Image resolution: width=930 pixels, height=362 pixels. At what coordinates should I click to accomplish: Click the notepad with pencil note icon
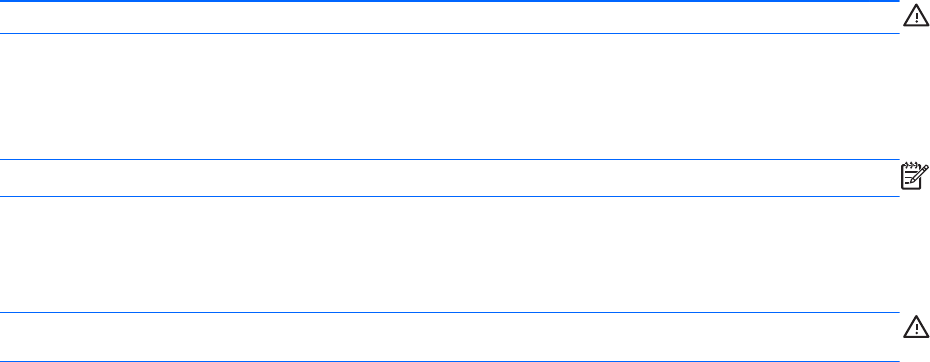(914, 176)
